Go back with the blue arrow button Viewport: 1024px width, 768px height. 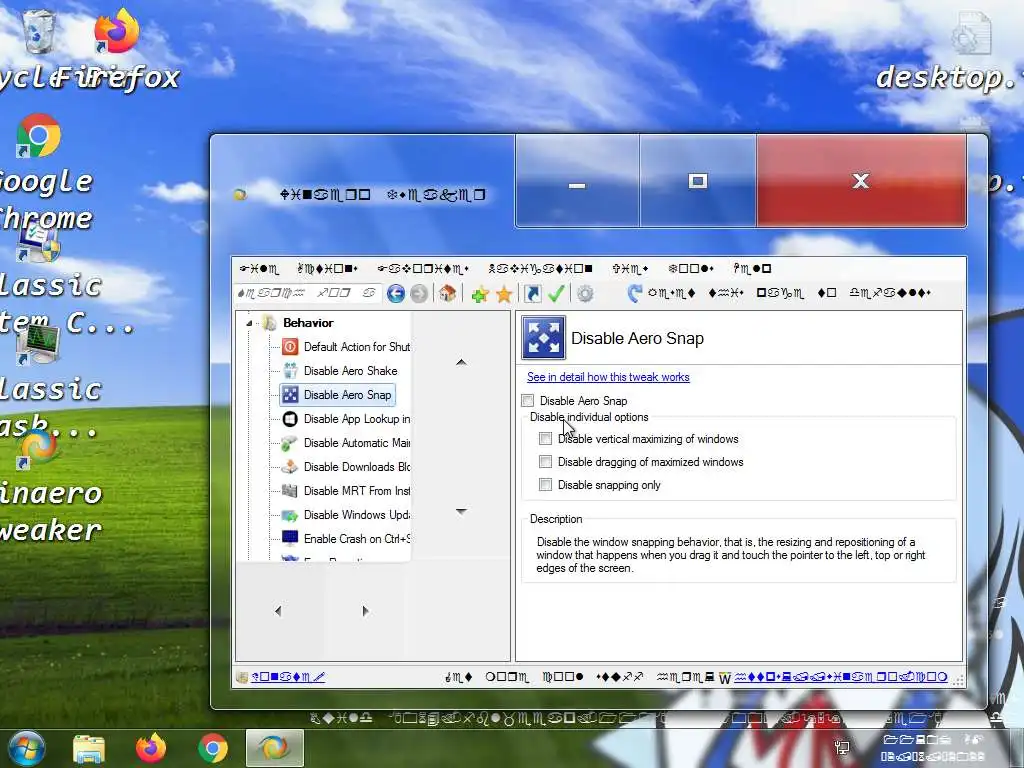(x=396, y=294)
